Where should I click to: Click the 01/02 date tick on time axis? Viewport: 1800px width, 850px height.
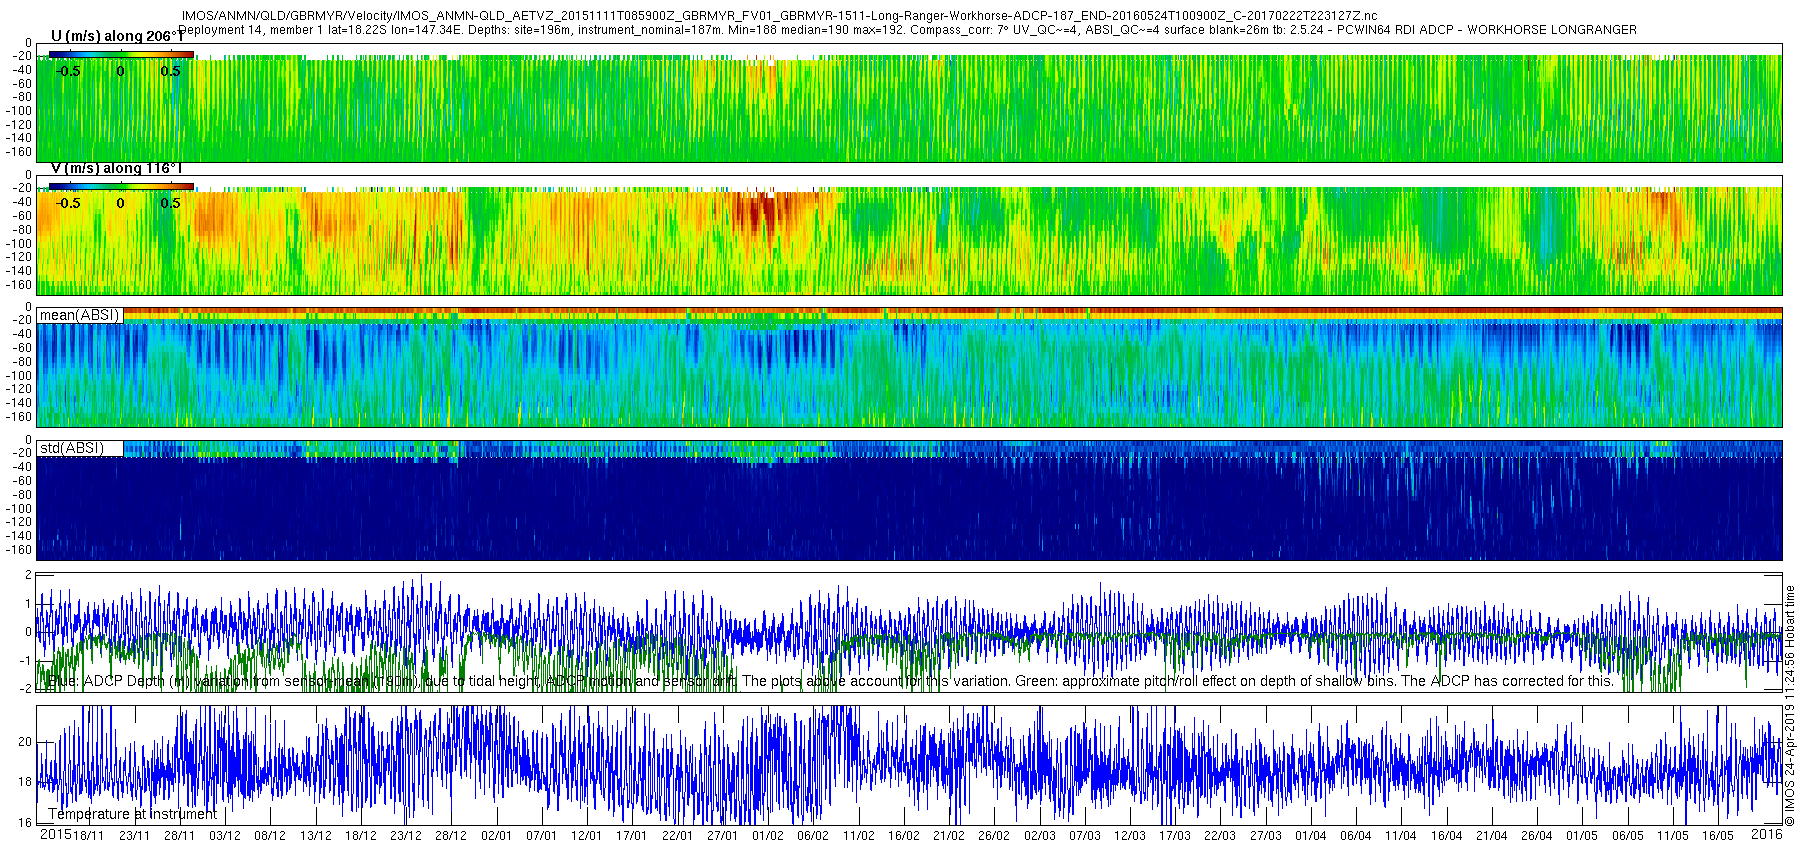767,836
